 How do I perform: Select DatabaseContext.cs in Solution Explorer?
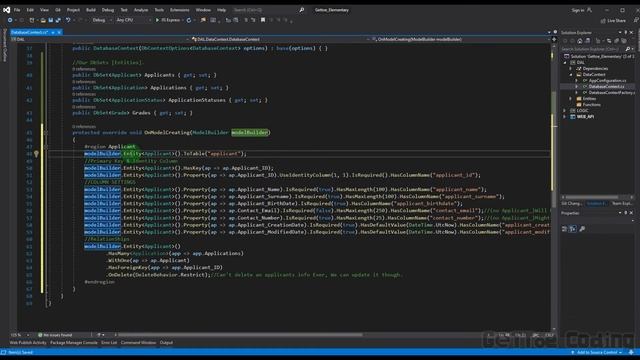tap(607, 87)
